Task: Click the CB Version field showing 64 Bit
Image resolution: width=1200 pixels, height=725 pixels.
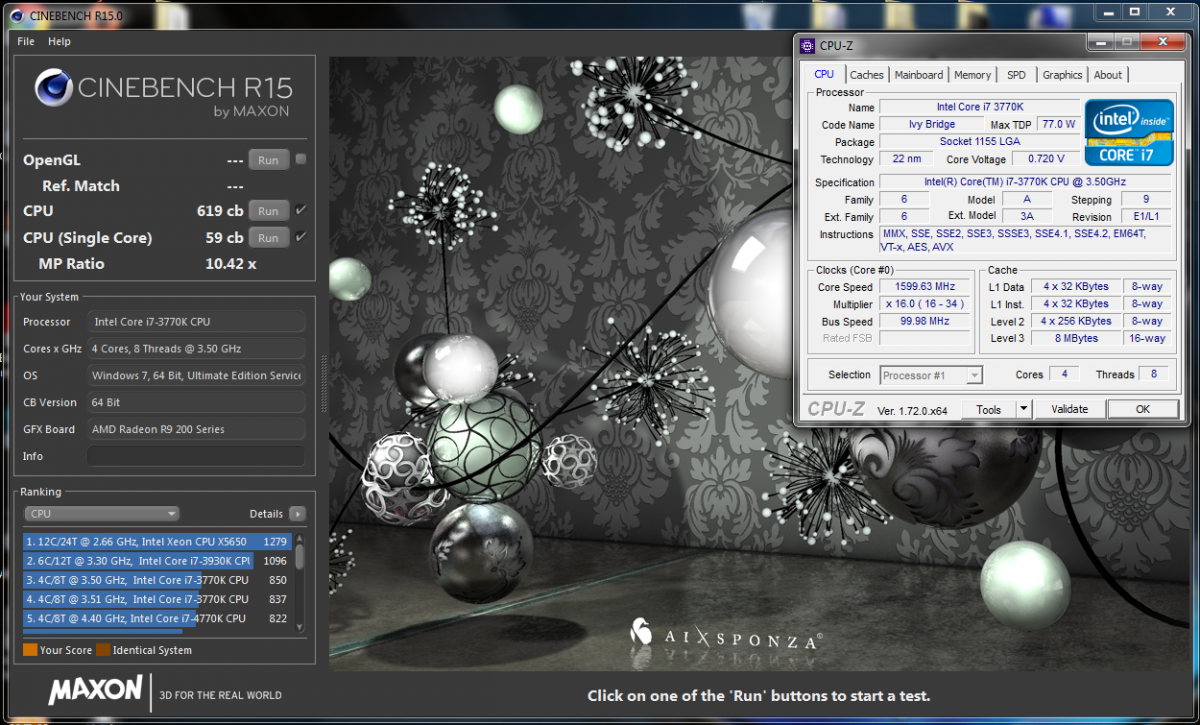Action: click(195, 402)
